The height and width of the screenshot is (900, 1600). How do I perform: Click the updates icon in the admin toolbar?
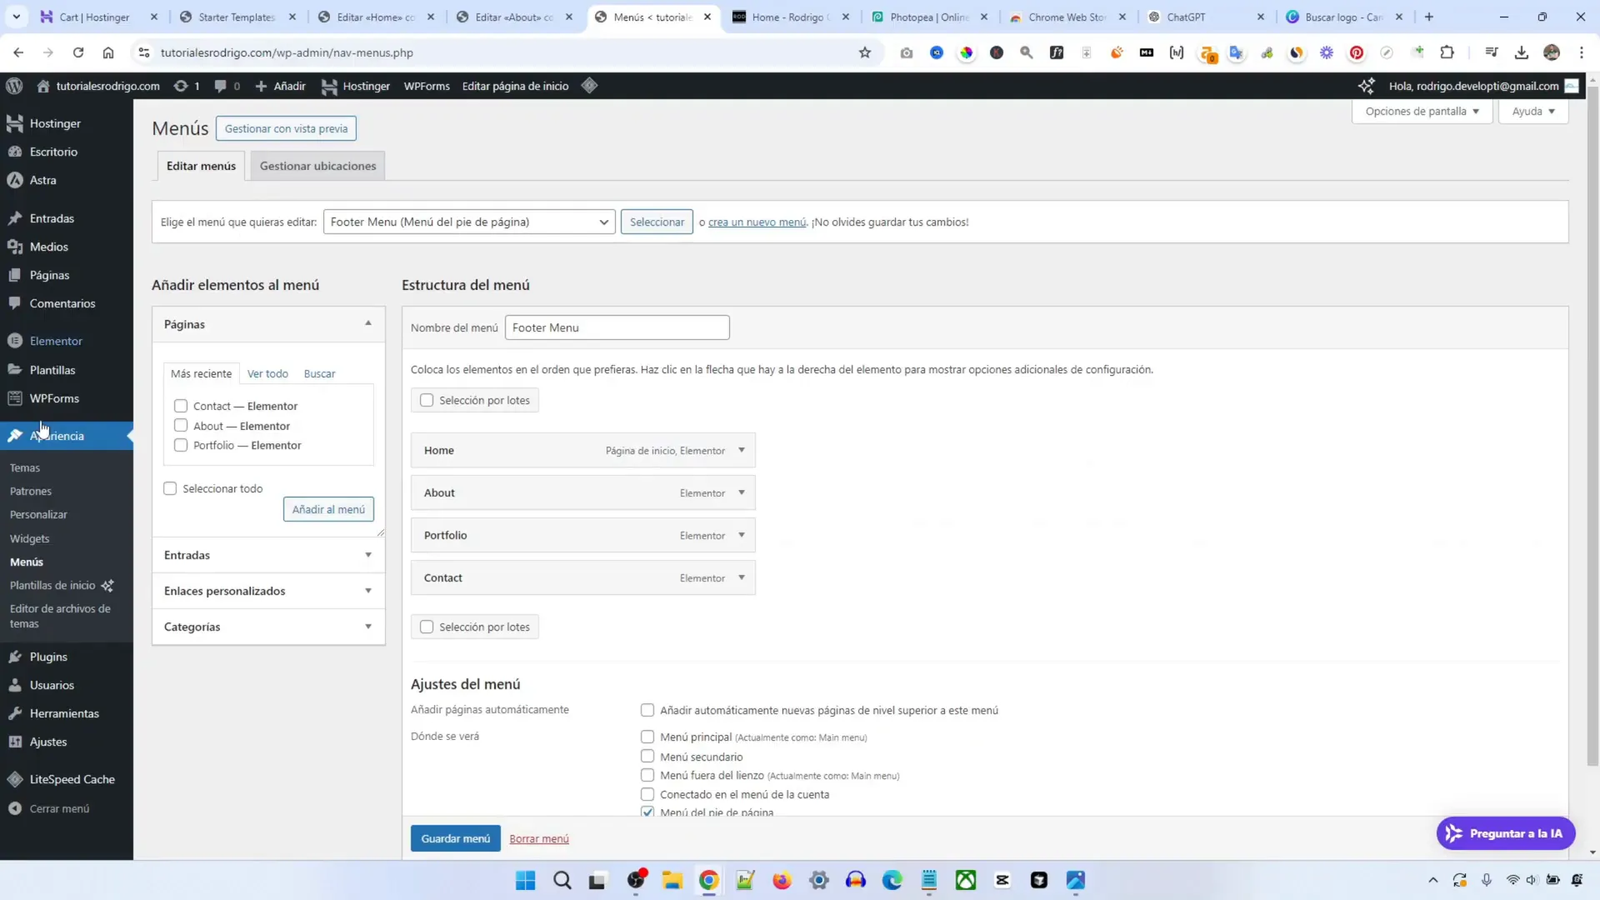point(180,86)
